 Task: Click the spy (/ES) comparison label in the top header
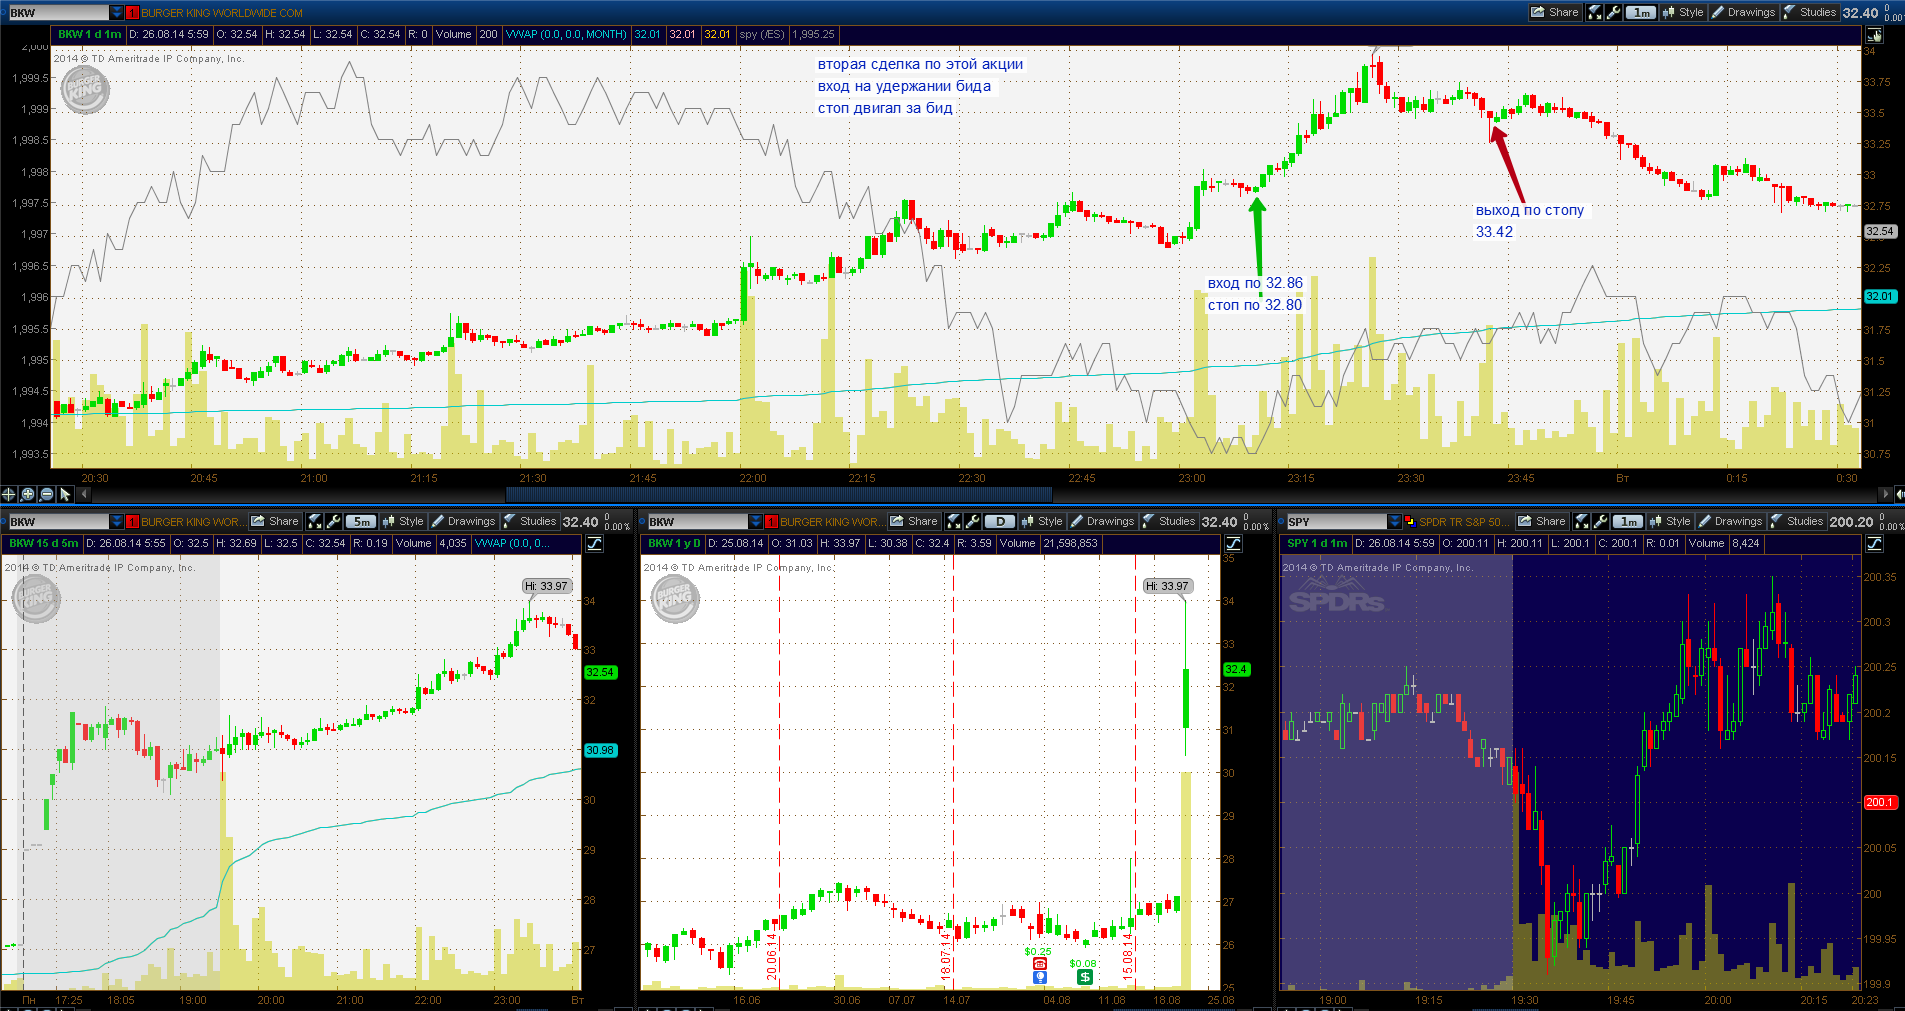click(x=762, y=34)
